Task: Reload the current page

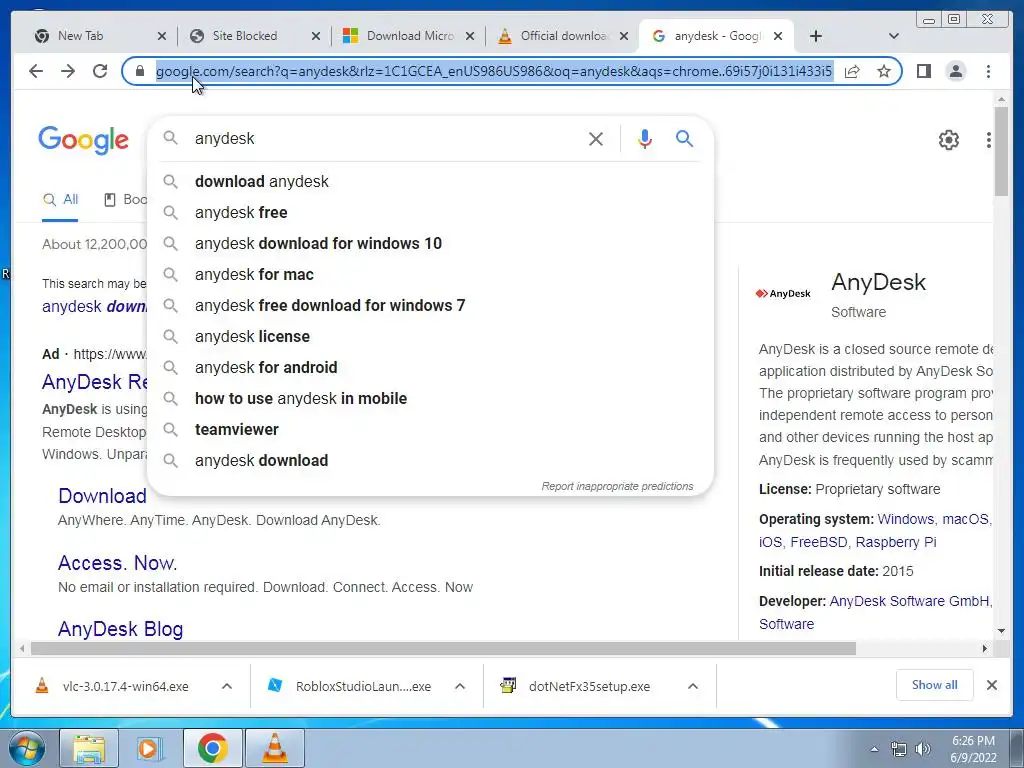Action: 100,71
